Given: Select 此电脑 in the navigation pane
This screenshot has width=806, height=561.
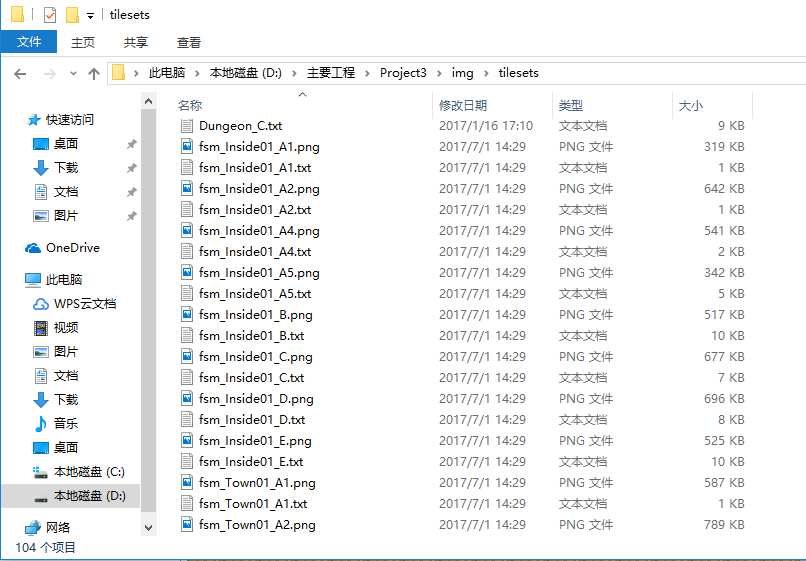Looking at the screenshot, I should [x=64, y=280].
